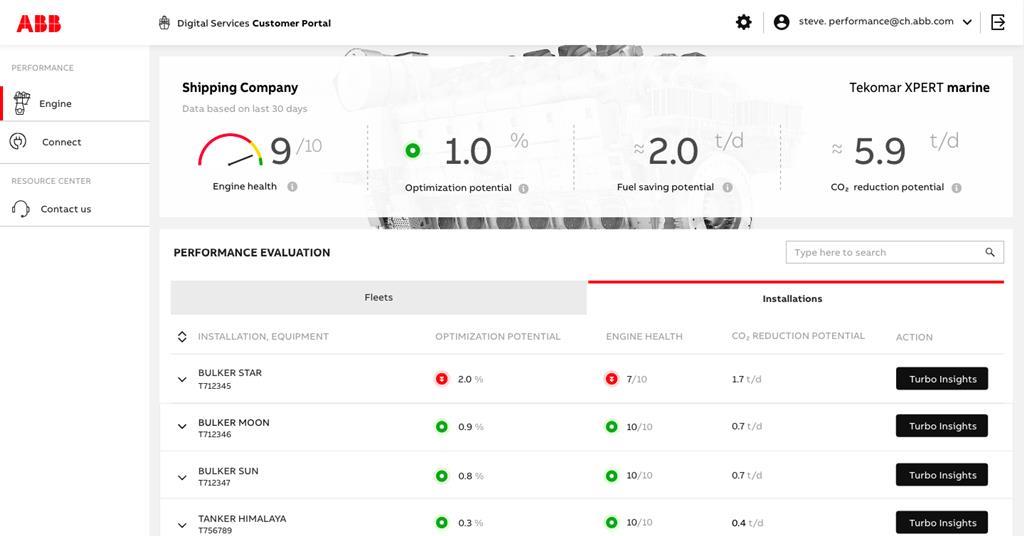Click Bulker Sun green engine health icon
The width and height of the screenshot is (1024, 536).
point(611,476)
